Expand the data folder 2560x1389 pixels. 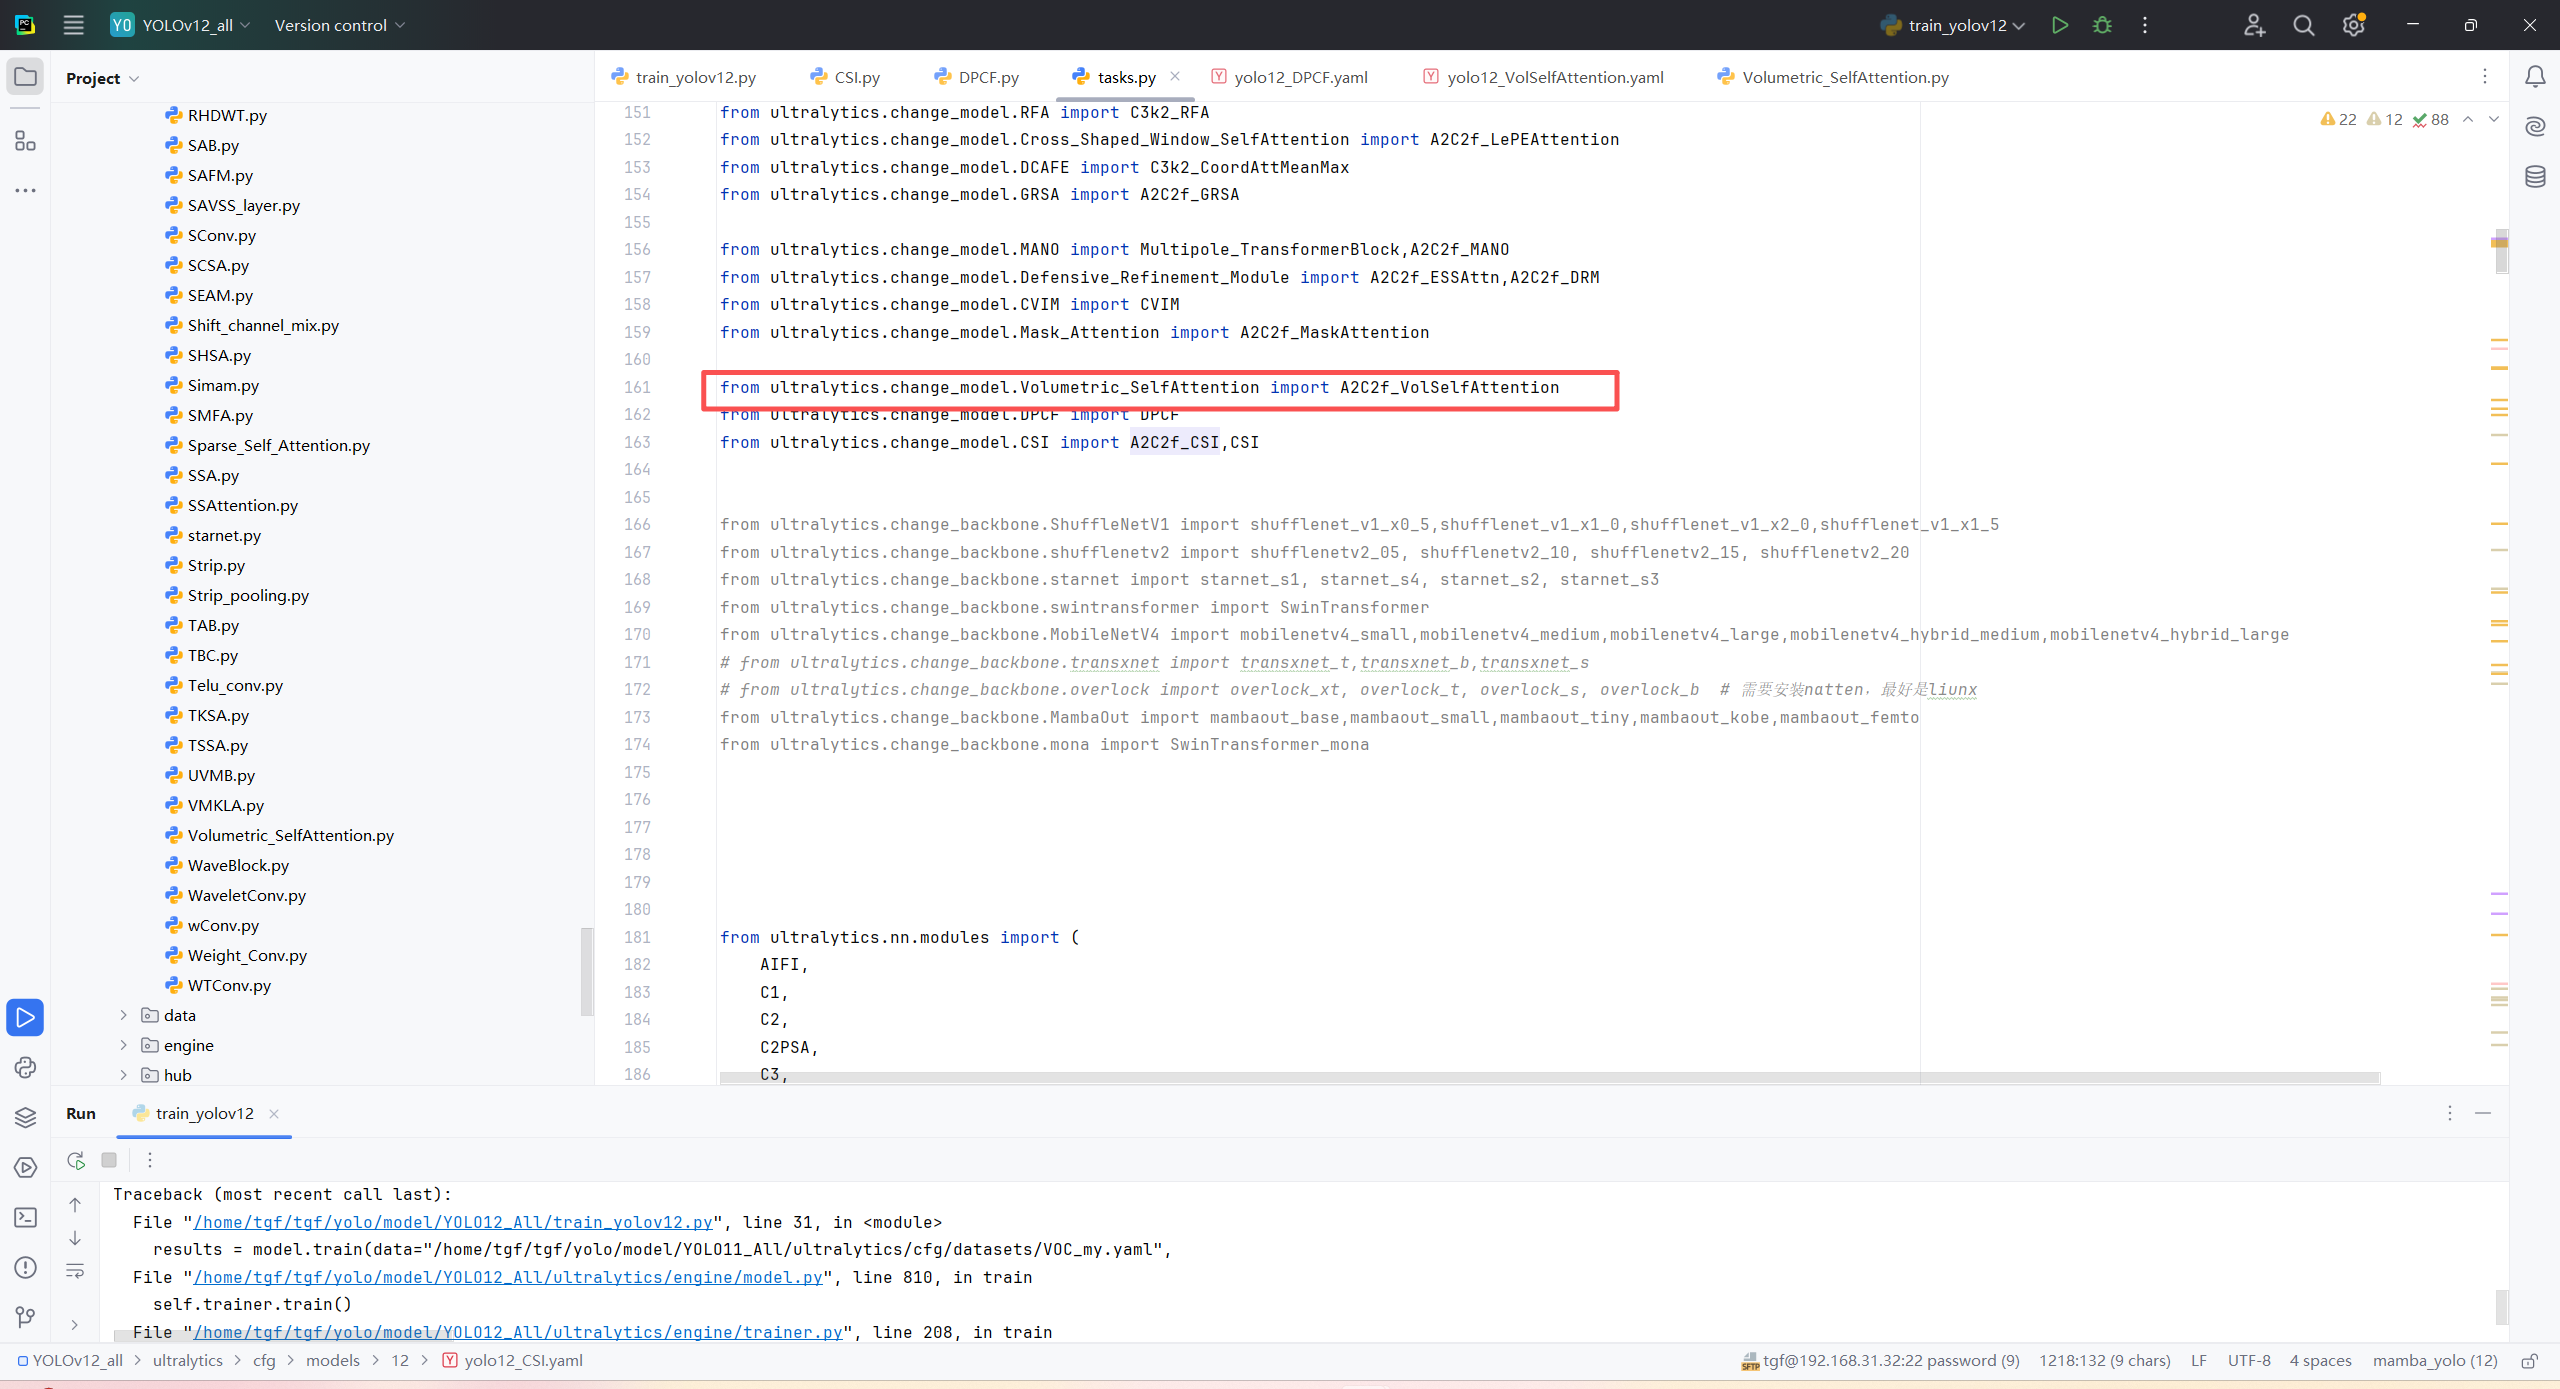pyautogui.click(x=124, y=1015)
